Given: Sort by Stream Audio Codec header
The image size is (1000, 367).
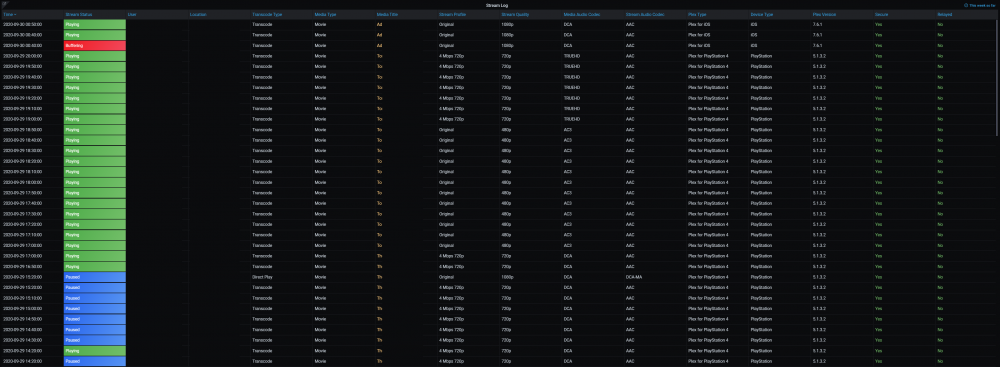Looking at the screenshot, I should click(645, 14).
